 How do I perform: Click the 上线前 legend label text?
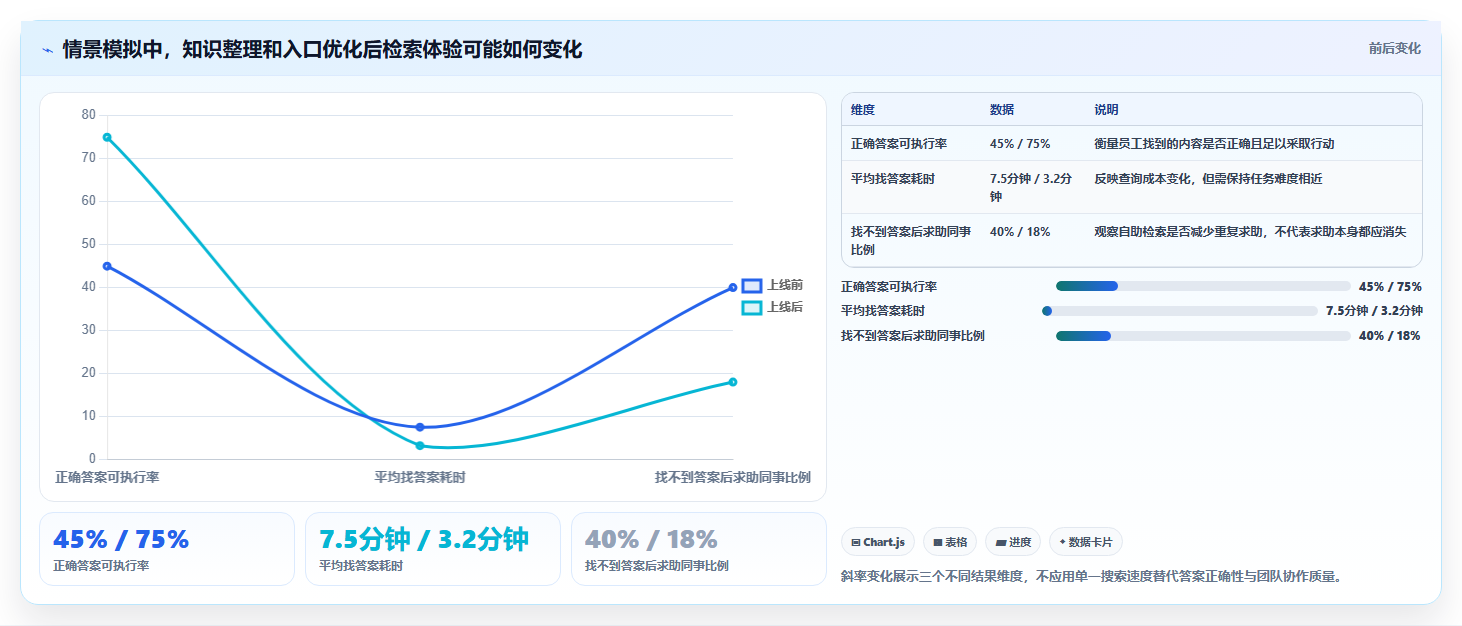[785, 286]
